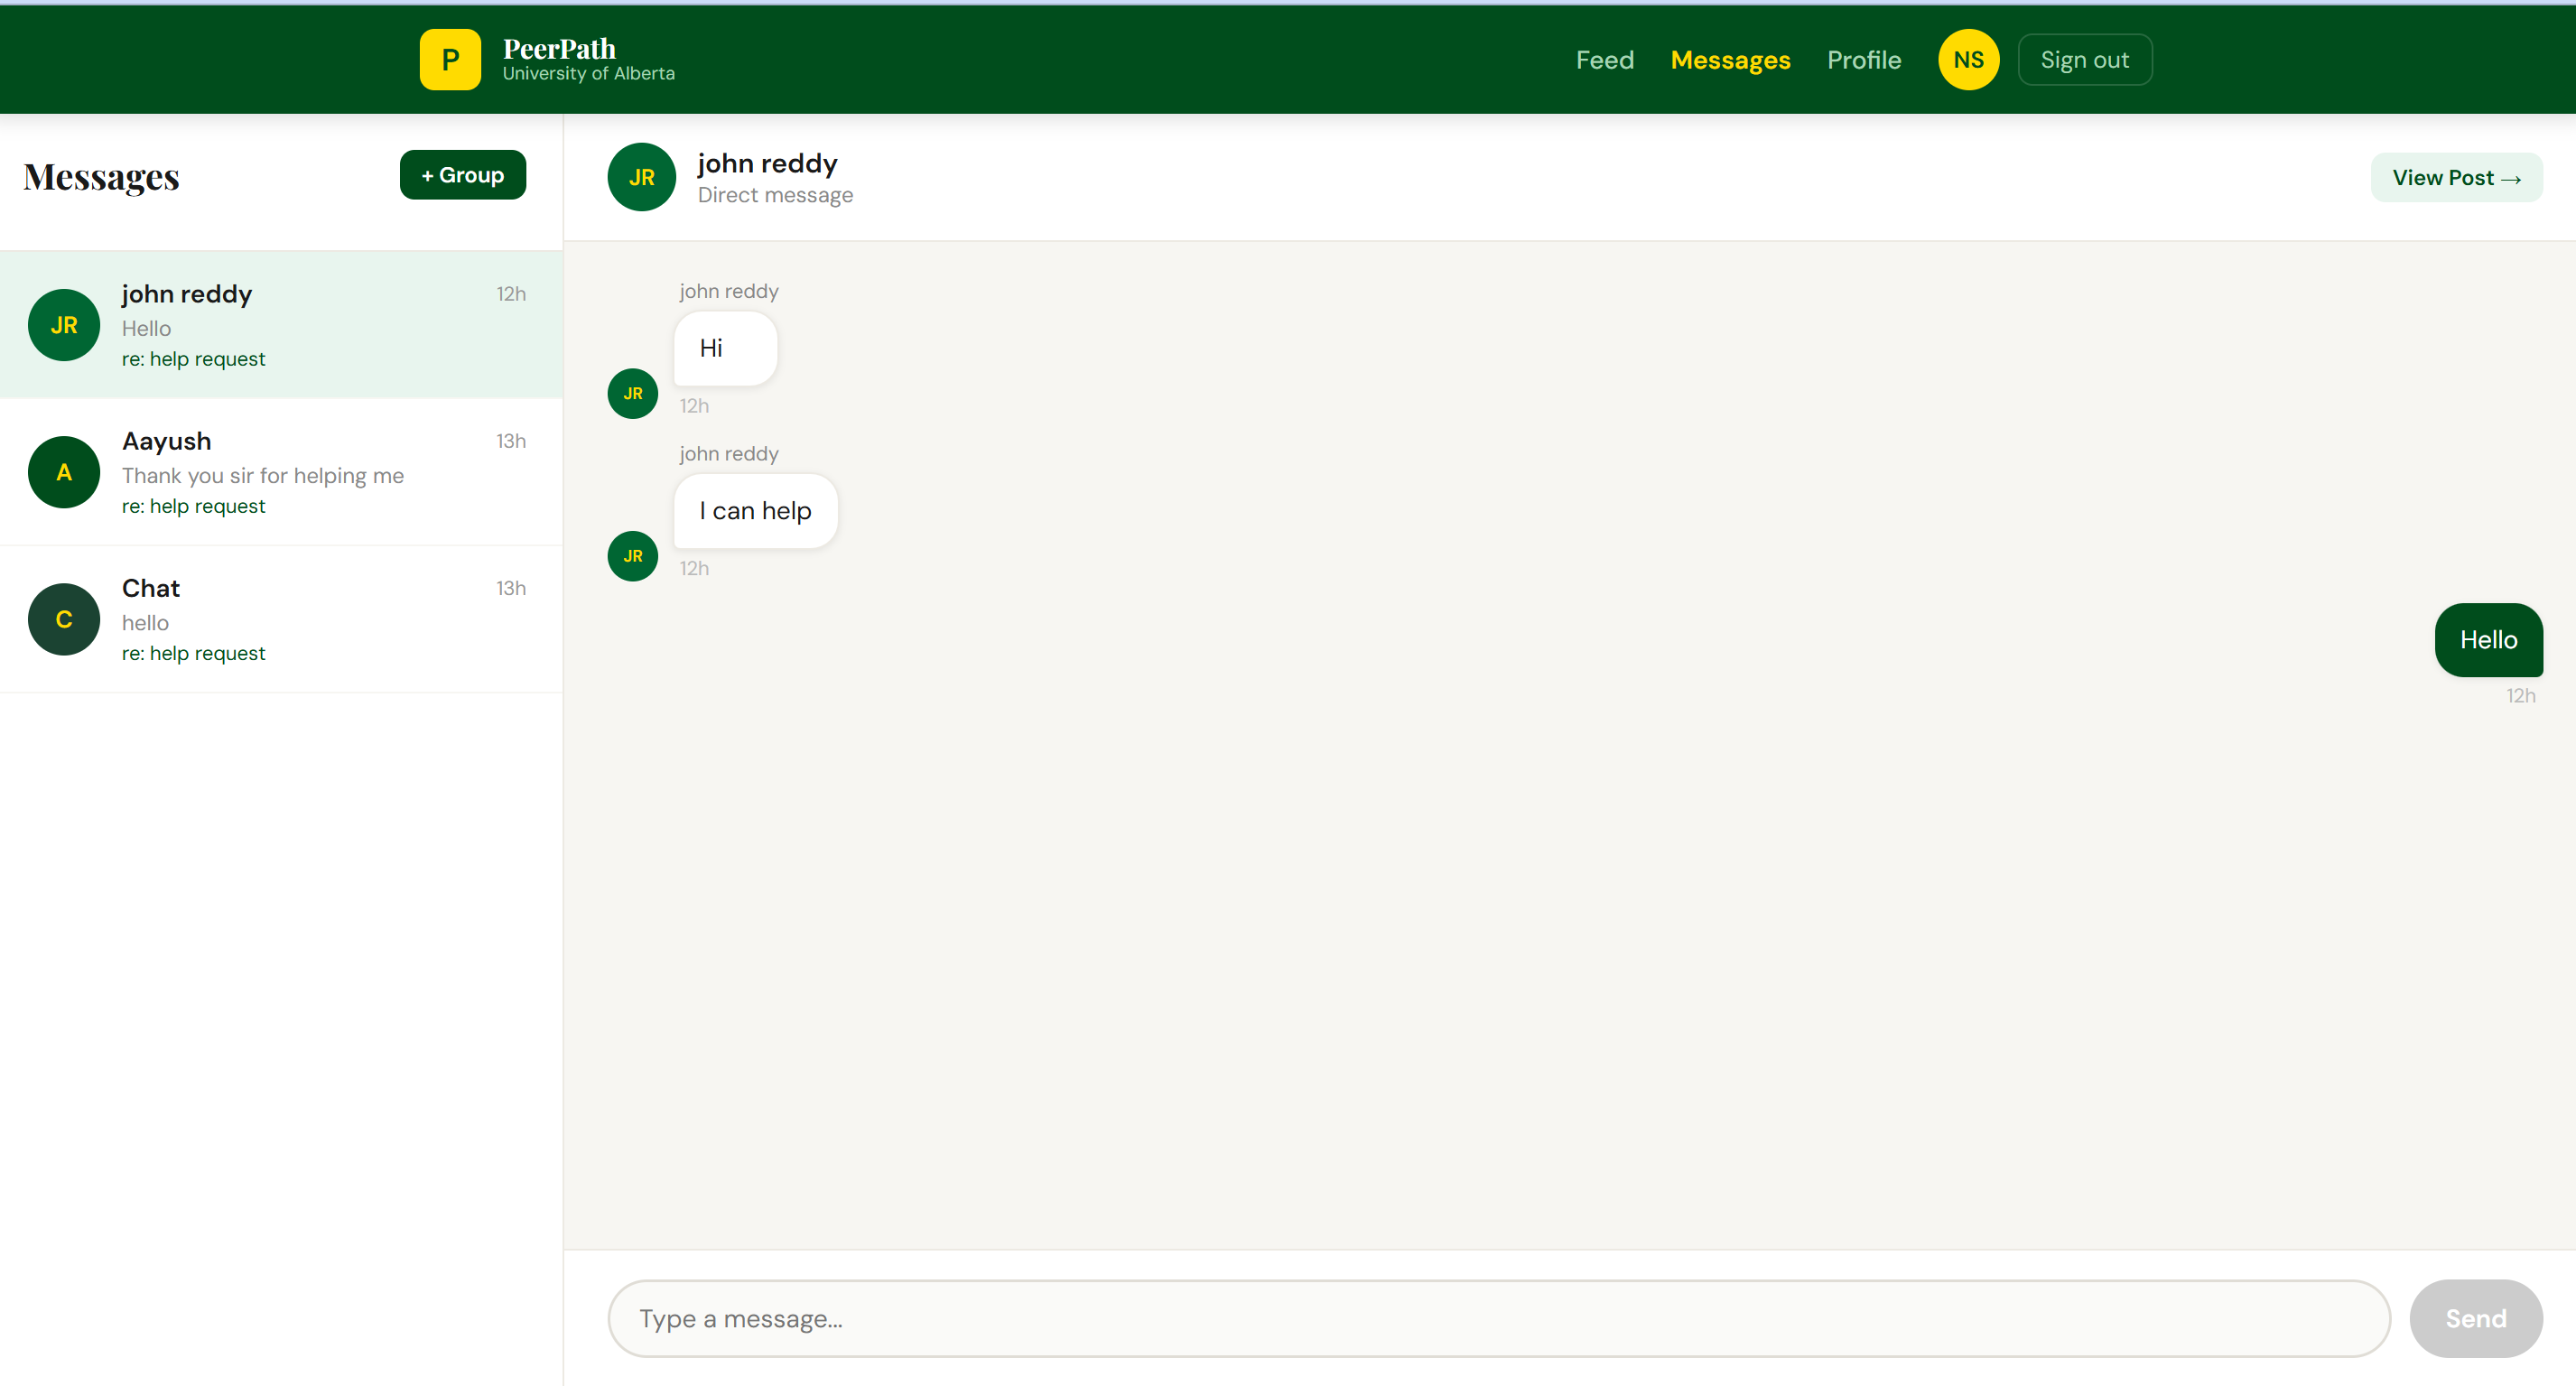Create a new group with + Group
This screenshot has width=2576, height=1386.
coord(462,175)
